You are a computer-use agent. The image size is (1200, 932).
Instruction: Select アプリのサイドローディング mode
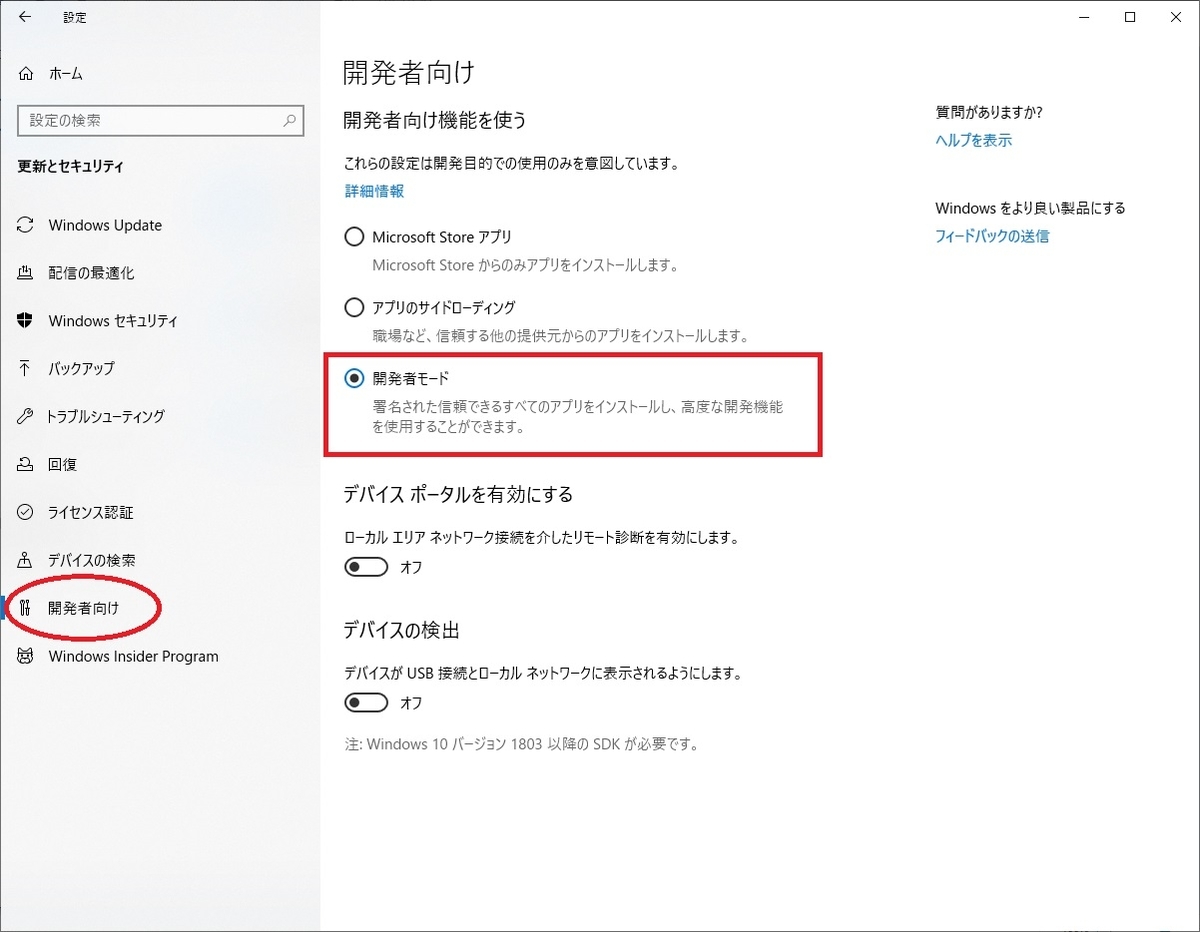(x=353, y=307)
